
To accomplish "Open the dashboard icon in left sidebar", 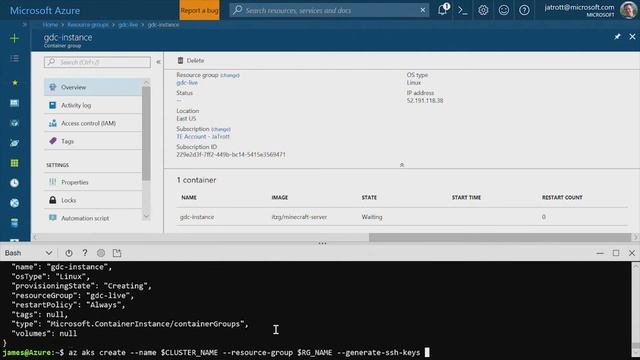I will (14, 103).
